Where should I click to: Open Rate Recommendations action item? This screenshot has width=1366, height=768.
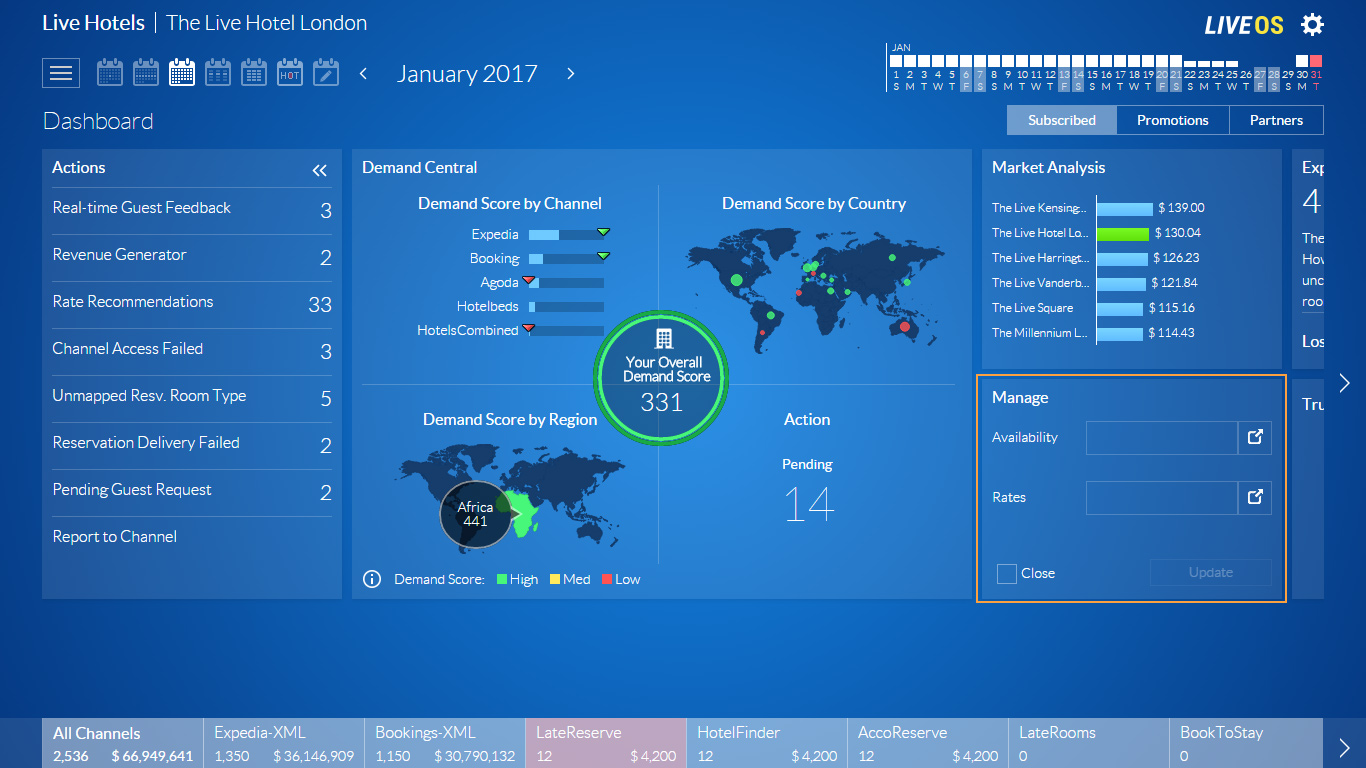pos(132,301)
